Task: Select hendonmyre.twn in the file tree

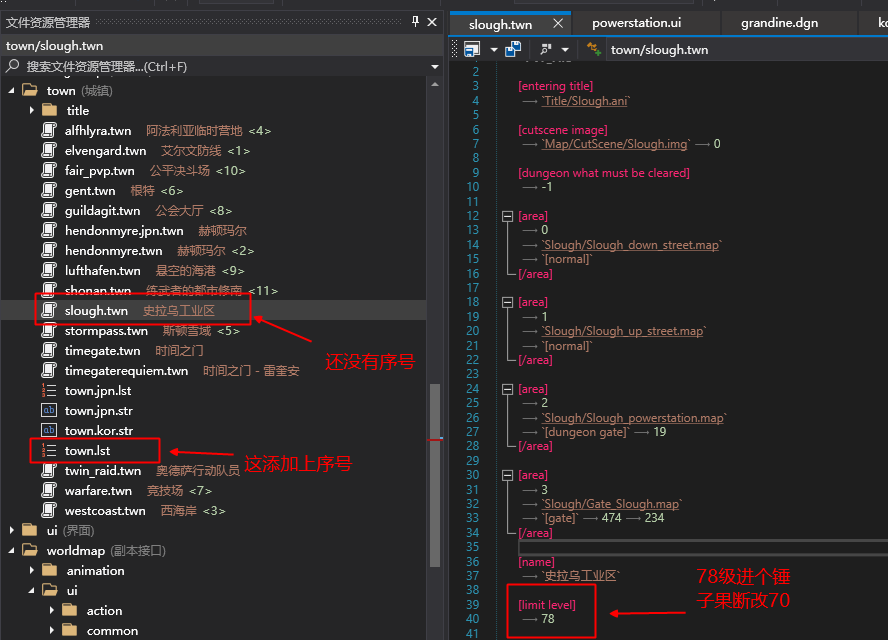Action: (x=214, y=250)
